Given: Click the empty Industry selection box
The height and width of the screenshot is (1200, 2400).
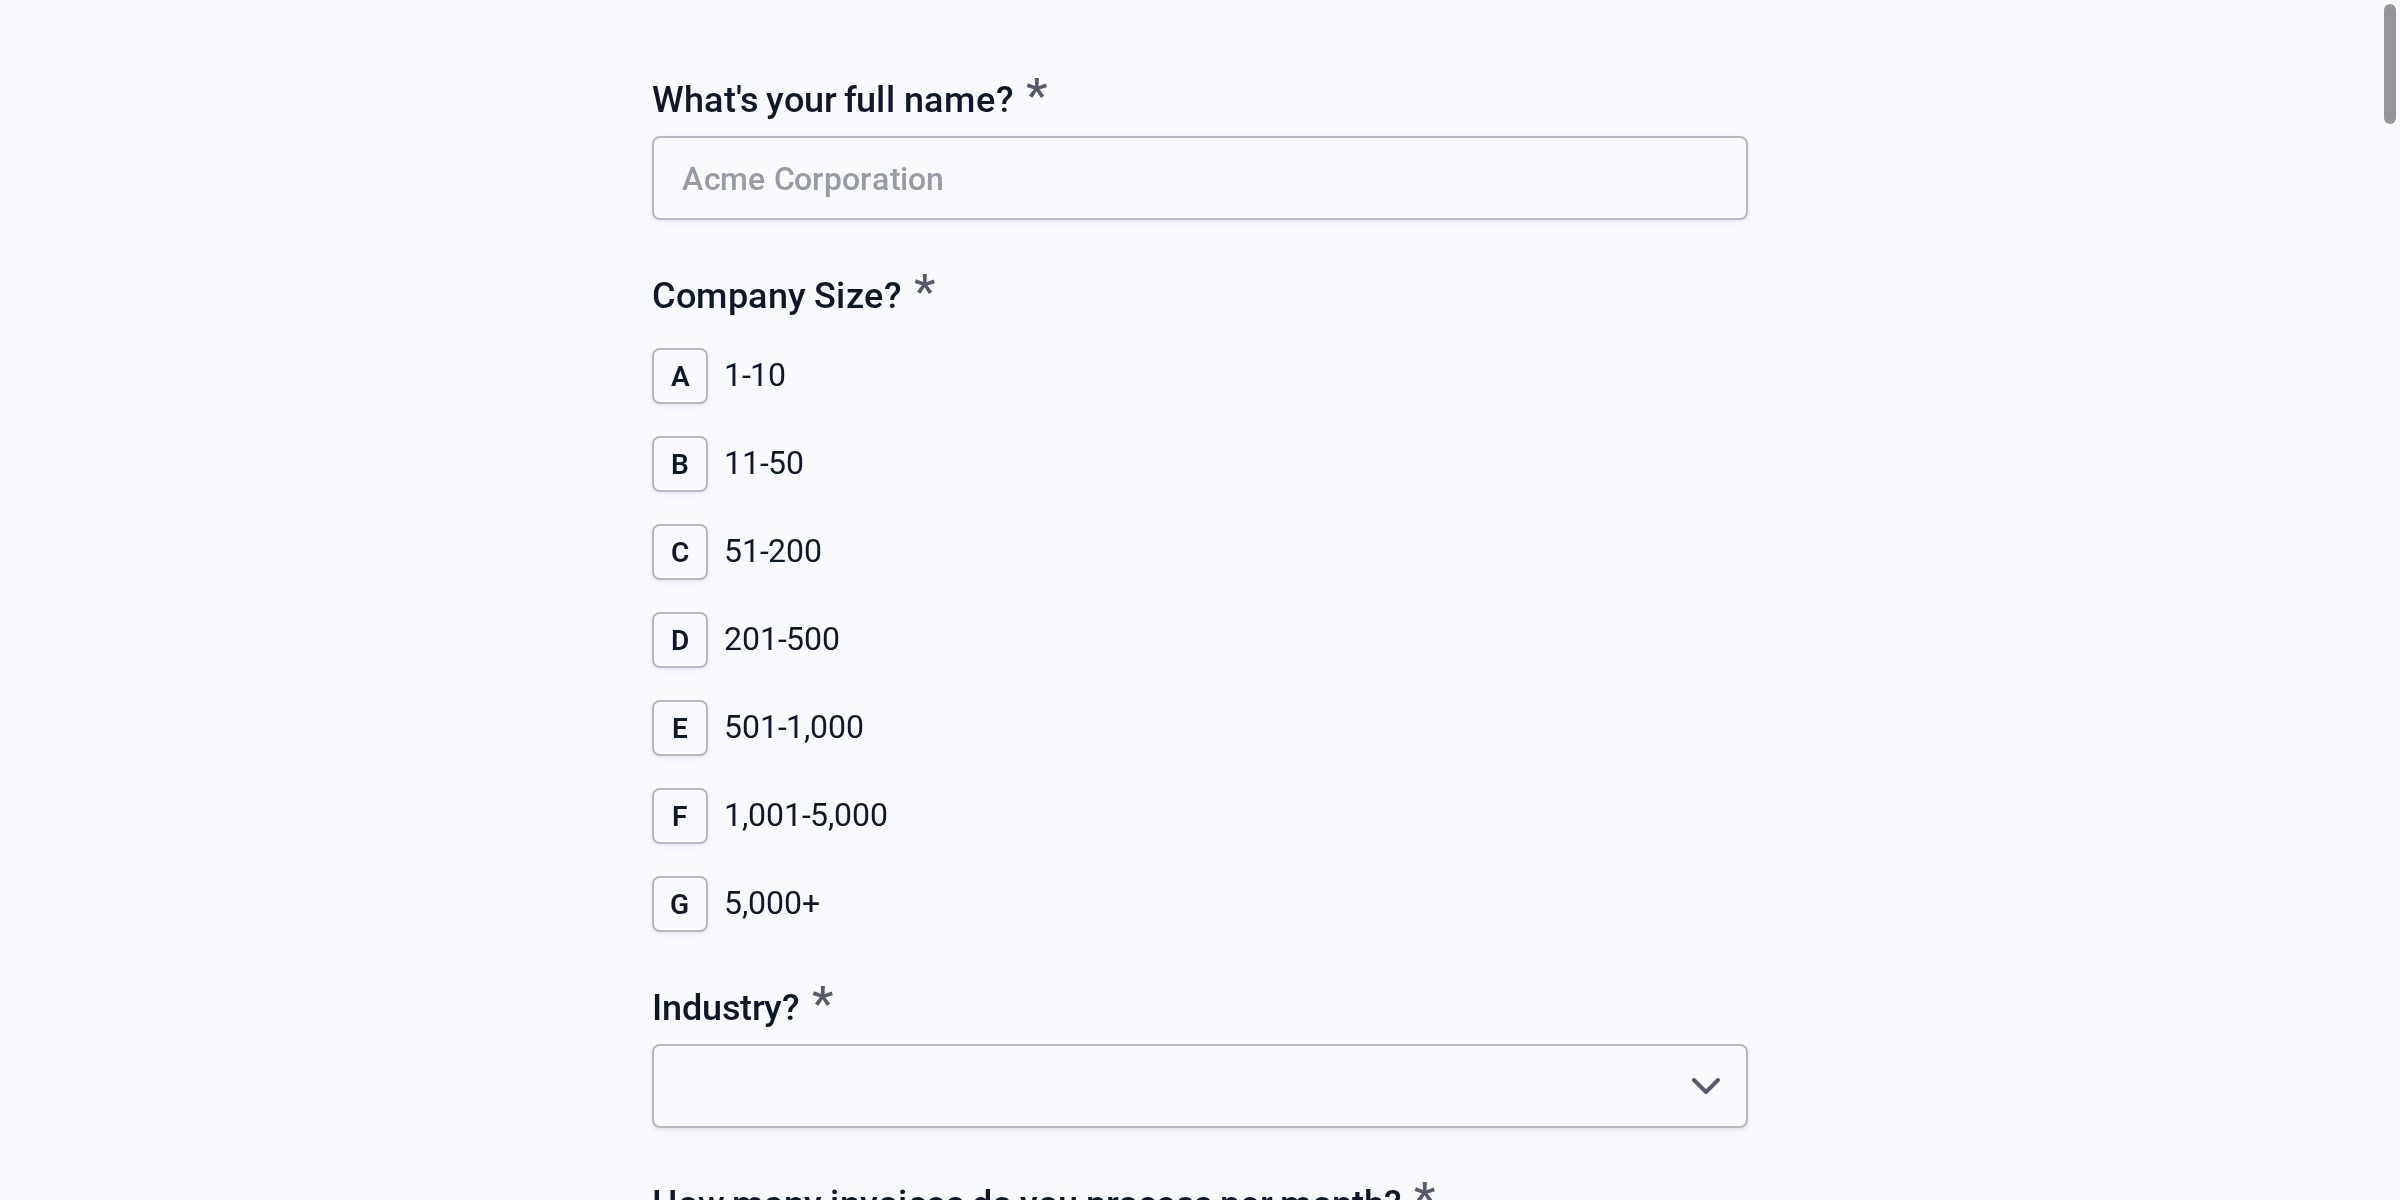Looking at the screenshot, I should [1100, 1085].
